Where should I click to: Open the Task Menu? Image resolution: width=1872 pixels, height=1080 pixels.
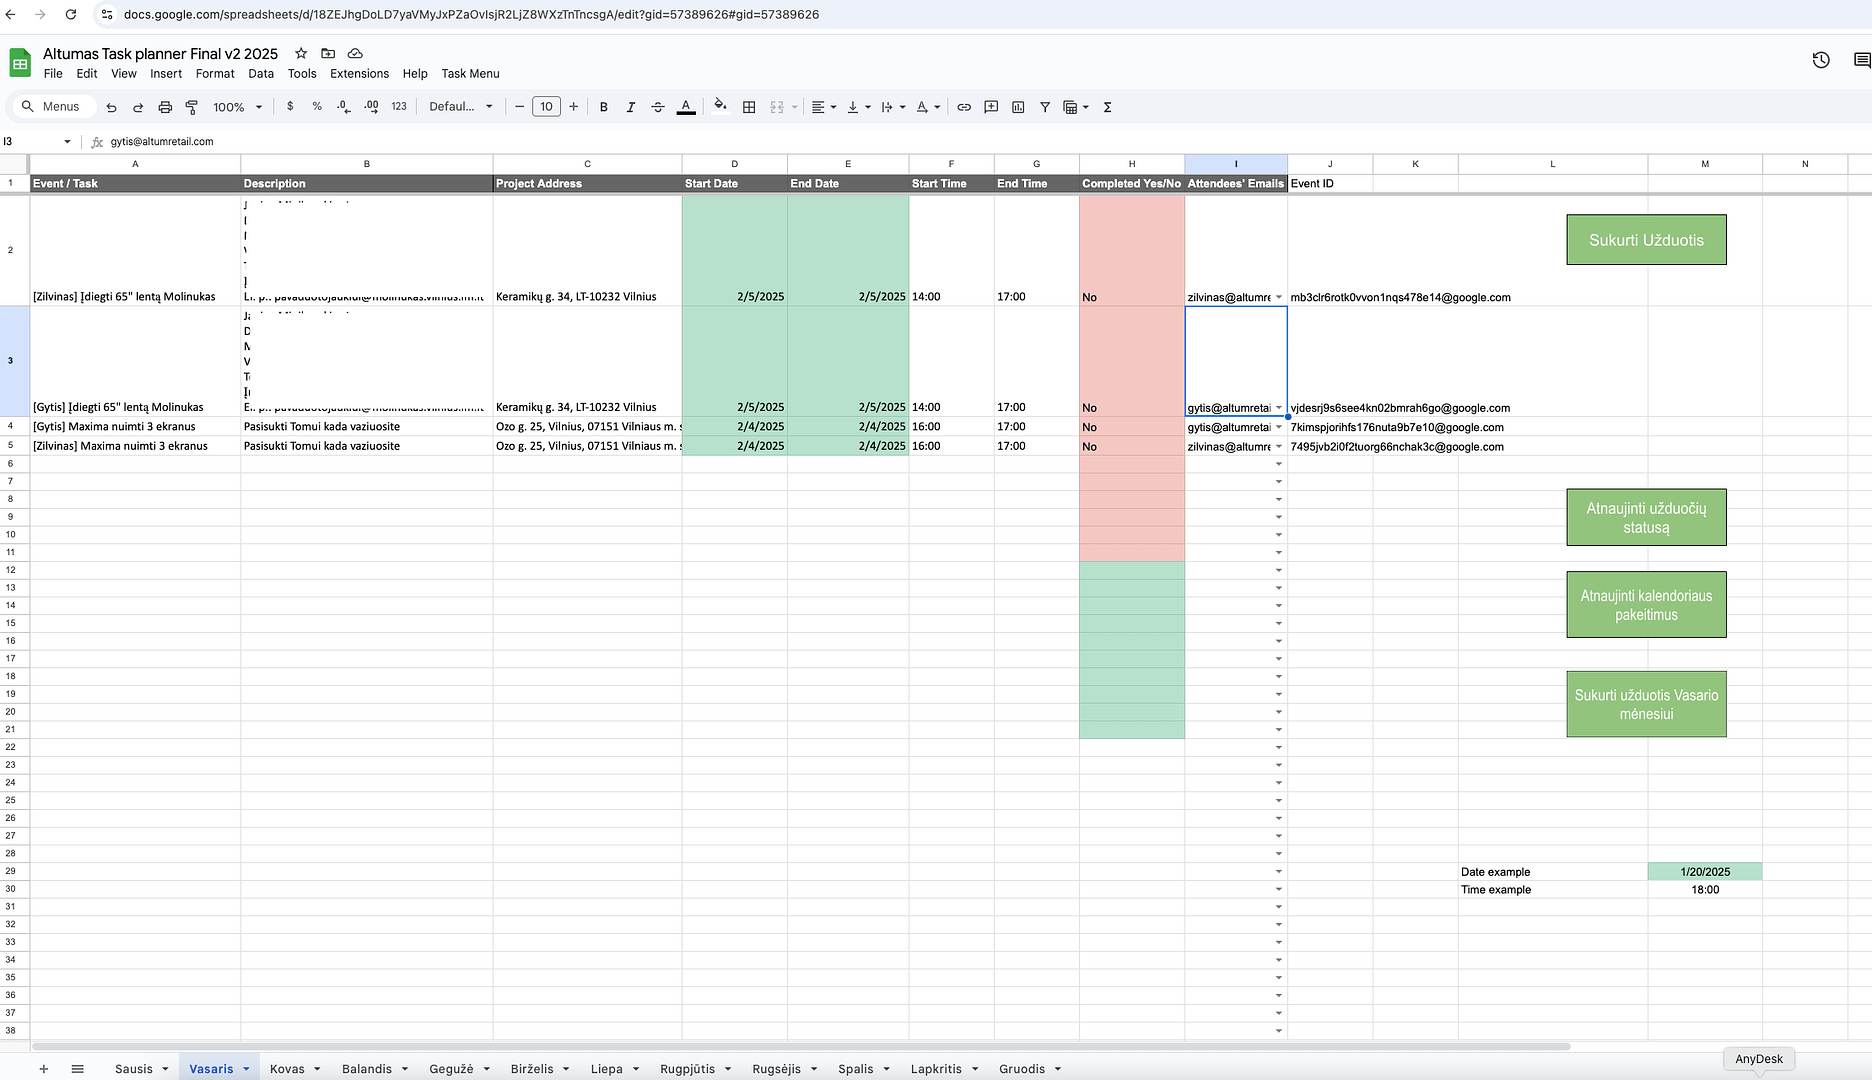coord(470,73)
